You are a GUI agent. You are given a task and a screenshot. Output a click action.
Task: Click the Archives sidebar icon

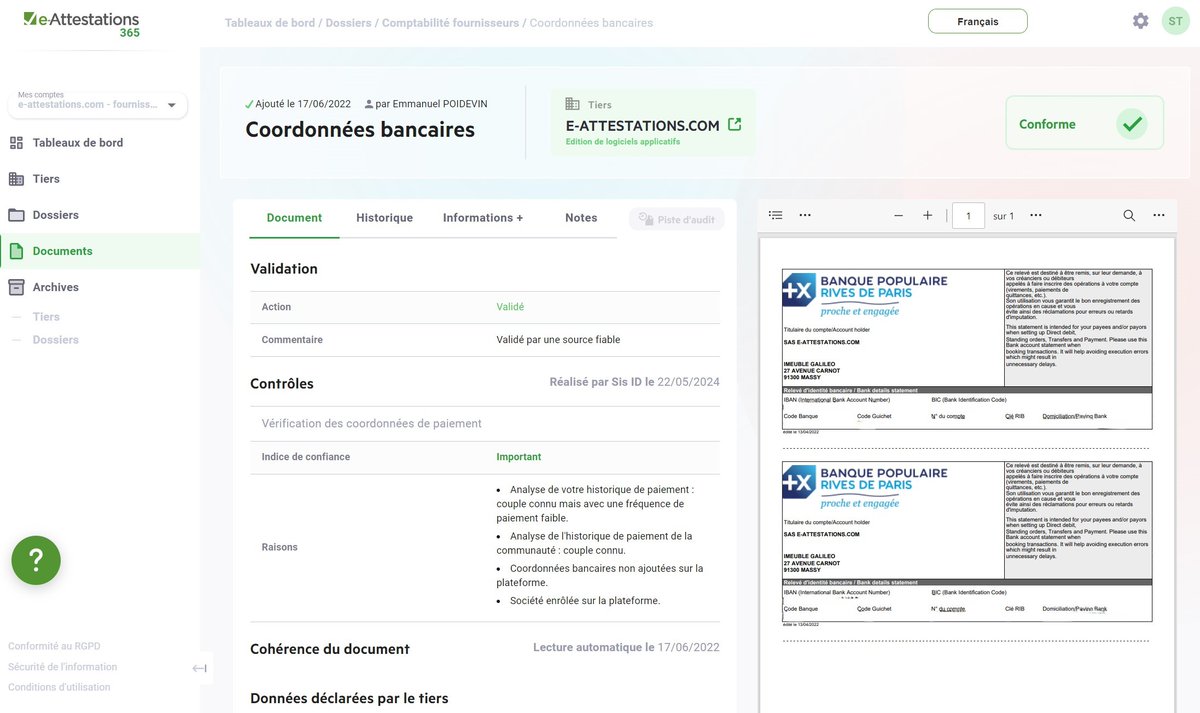[x=16, y=287]
